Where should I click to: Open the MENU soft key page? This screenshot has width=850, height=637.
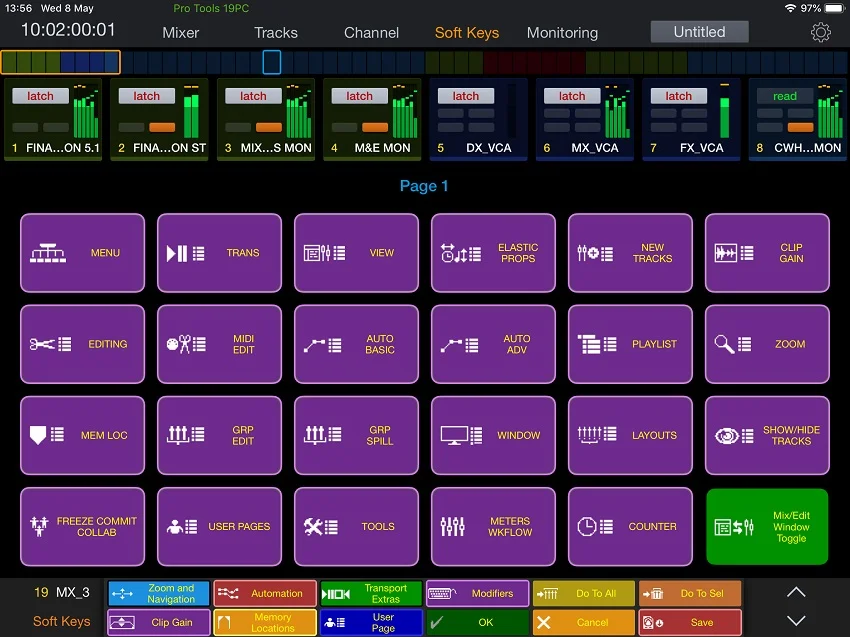[82, 253]
